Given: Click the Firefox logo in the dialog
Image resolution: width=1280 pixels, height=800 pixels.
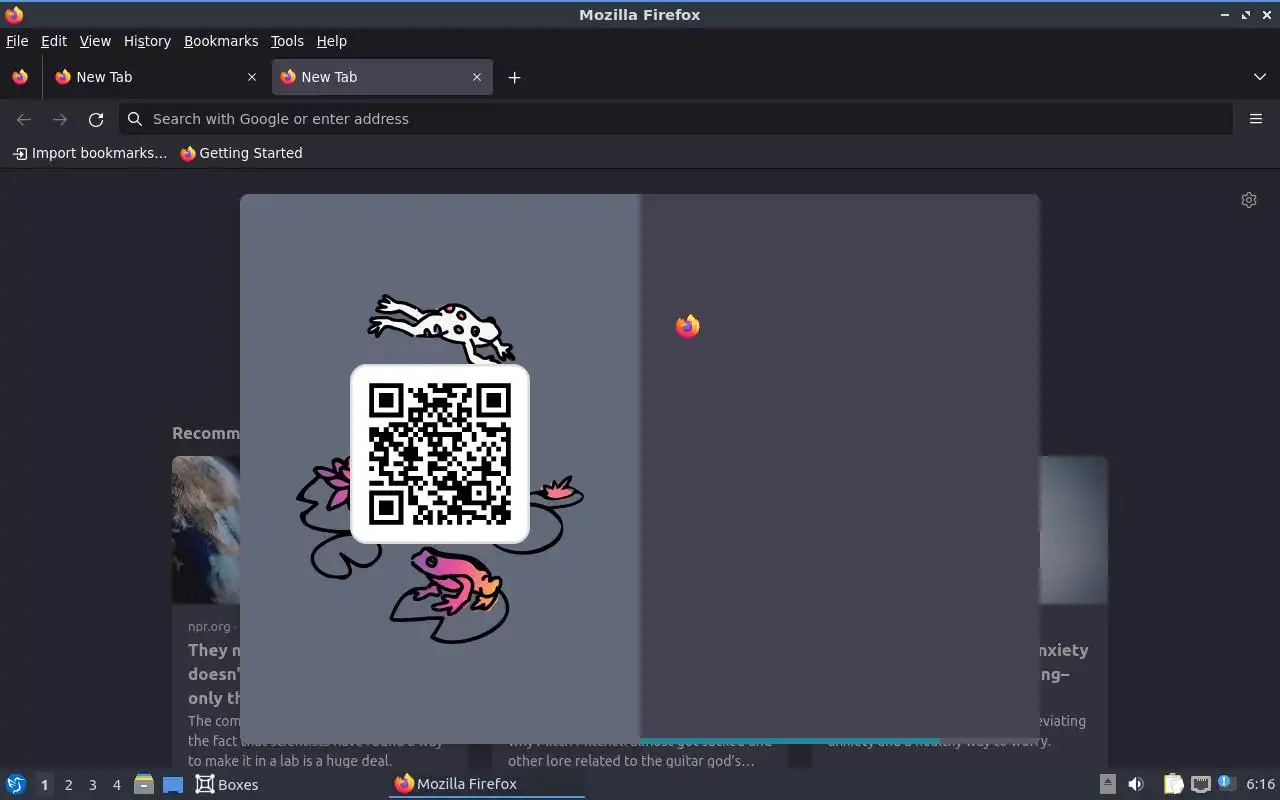Looking at the screenshot, I should (x=687, y=326).
